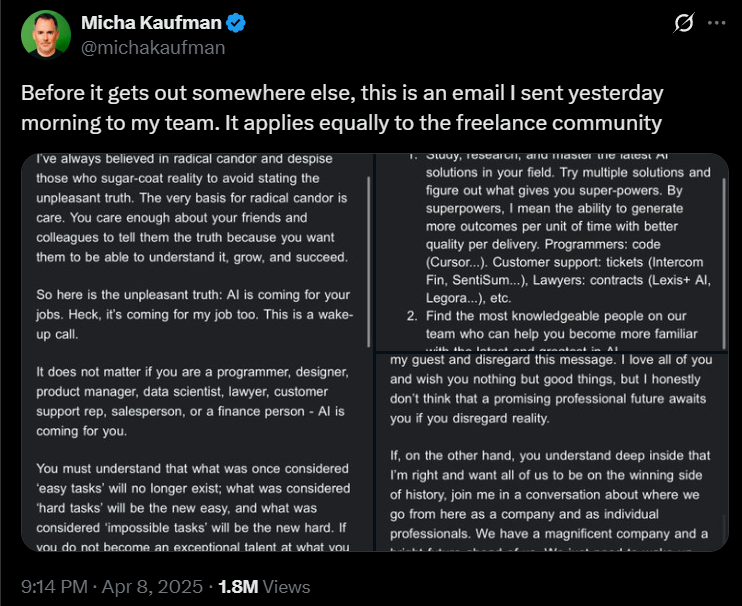Viewport: 742px width, 606px height.
Task: Open Micha Kaufman's profile avatar photo
Action: [x=46, y=35]
